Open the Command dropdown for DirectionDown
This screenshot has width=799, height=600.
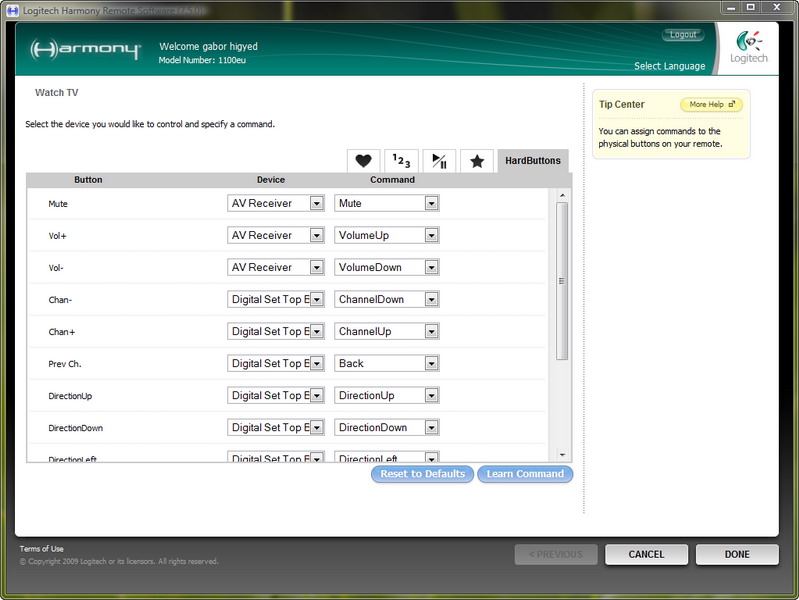[431, 428]
